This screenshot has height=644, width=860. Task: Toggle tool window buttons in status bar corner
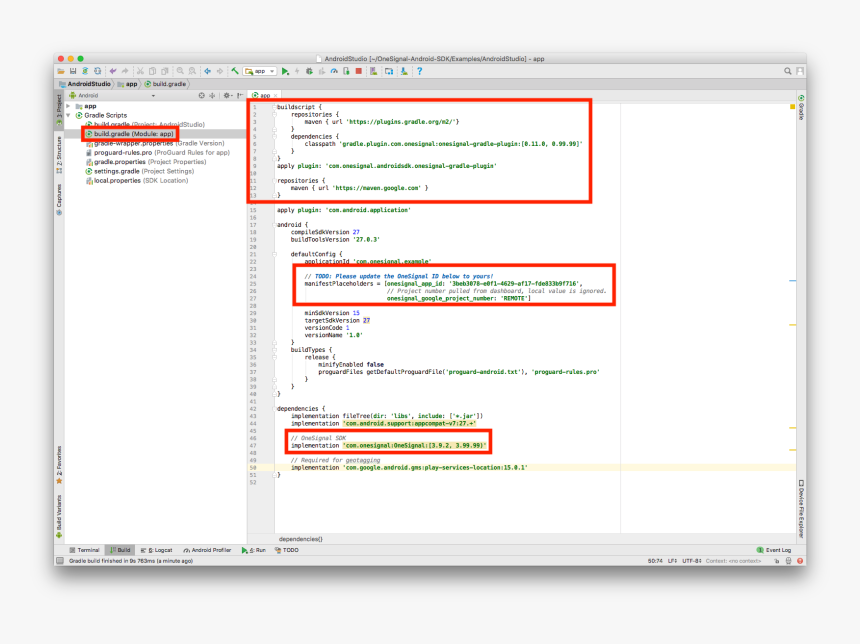(60, 561)
